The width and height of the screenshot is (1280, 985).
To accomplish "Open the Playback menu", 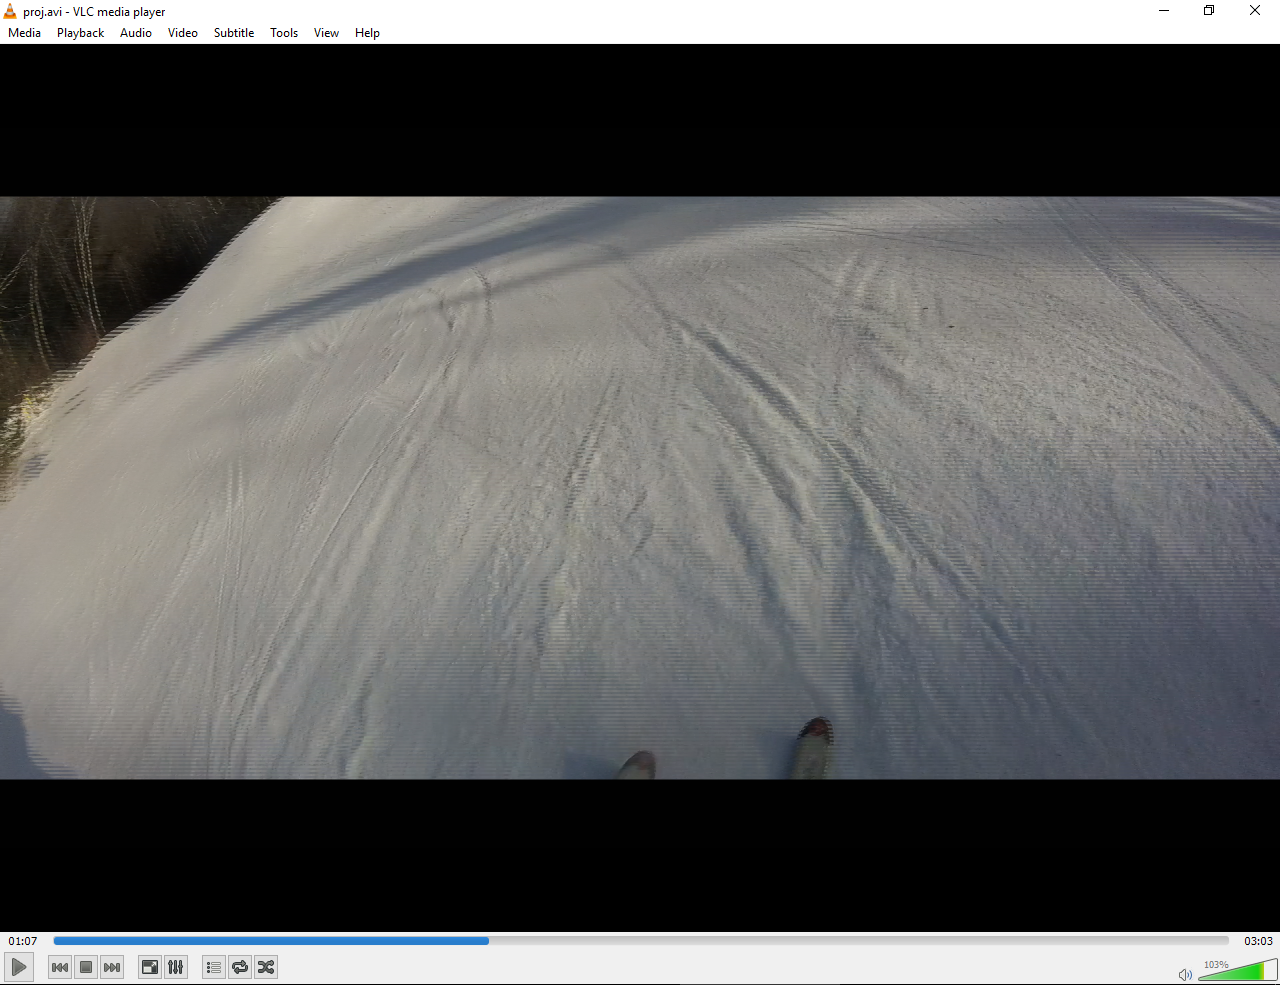I will (x=81, y=33).
